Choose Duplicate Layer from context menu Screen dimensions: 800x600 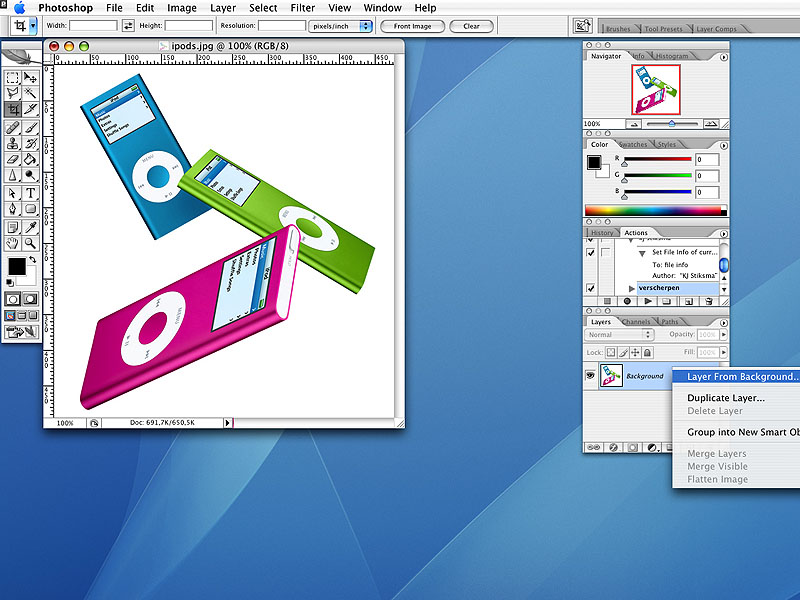726,398
